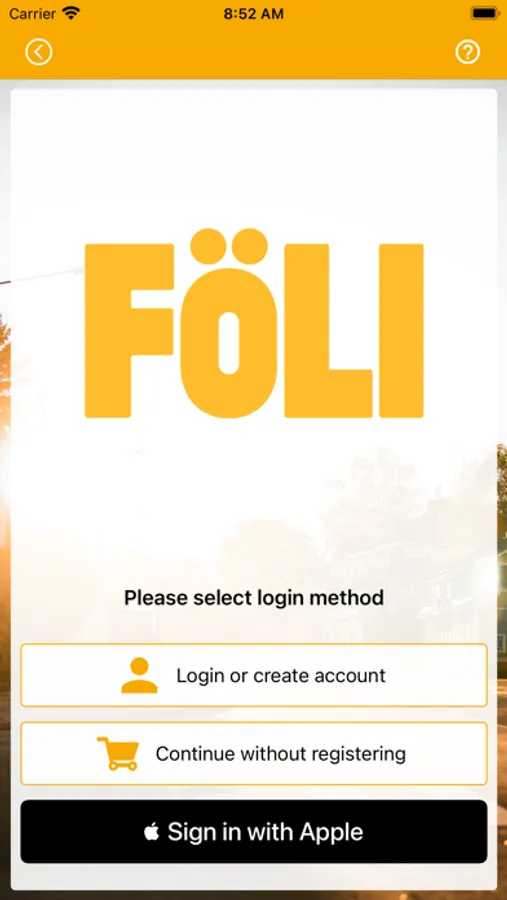This screenshot has width=507, height=900.
Task: Tap the Carrier label in status bar
Action: pyautogui.click(x=33, y=14)
